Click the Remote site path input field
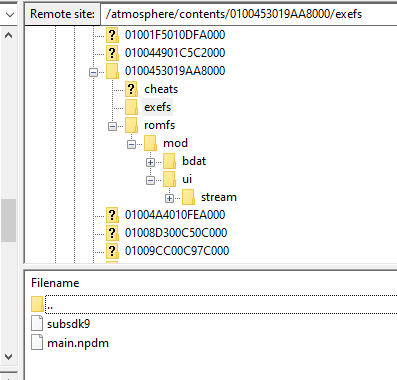The height and width of the screenshot is (380, 397). pyautogui.click(x=249, y=14)
